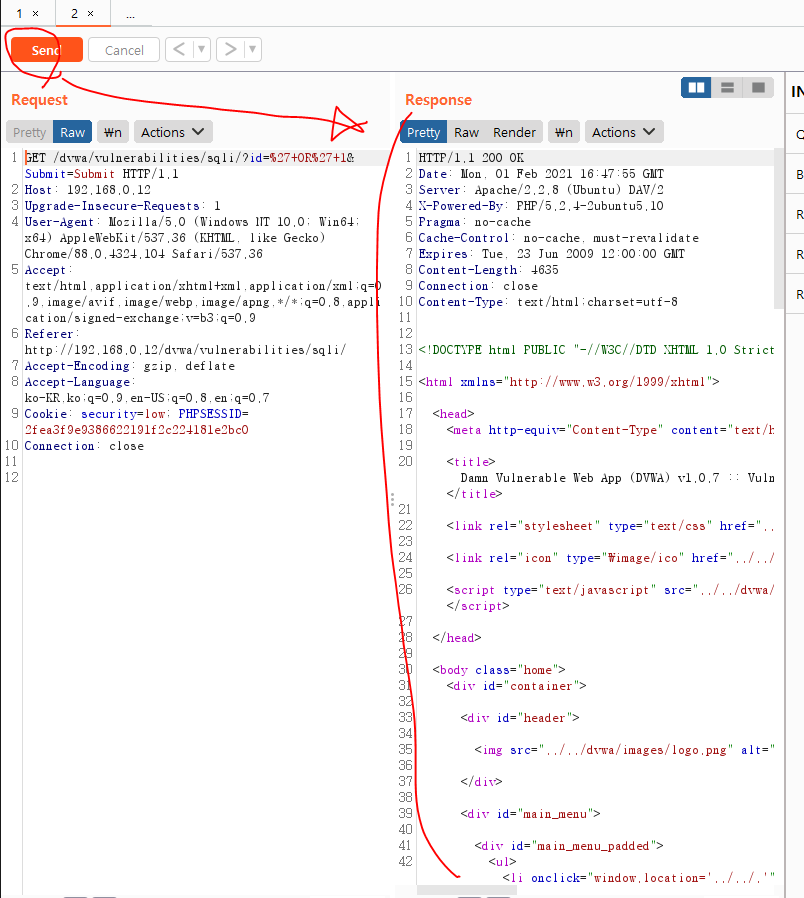Click the GET request line in editor

coord(190,157)
